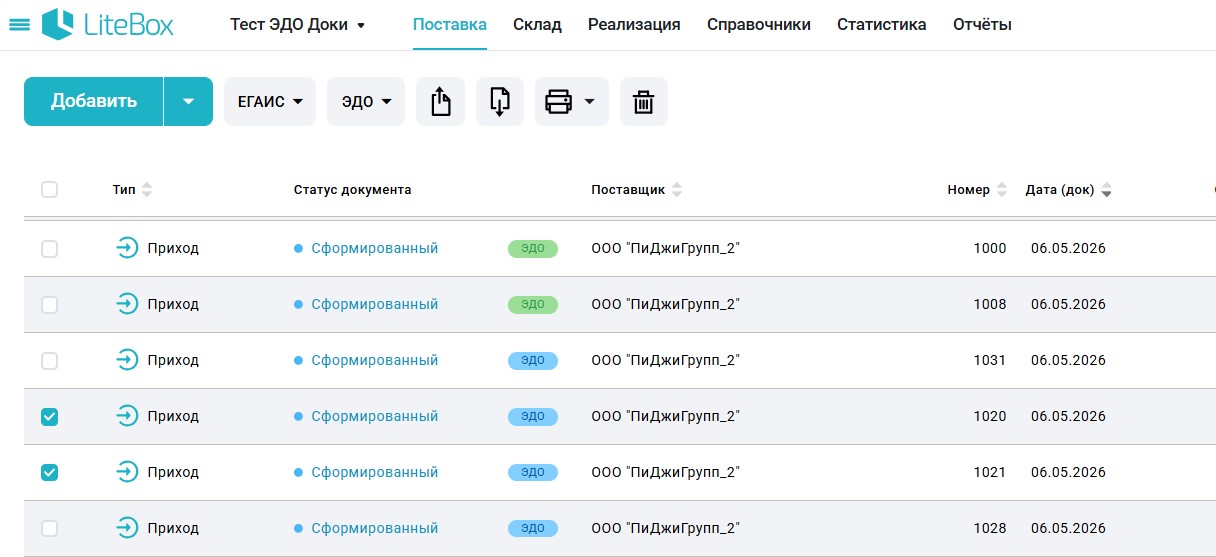Click the Приход arrow icon in row 1020
The image size is (1216, 557).
[x=127, y=416]
